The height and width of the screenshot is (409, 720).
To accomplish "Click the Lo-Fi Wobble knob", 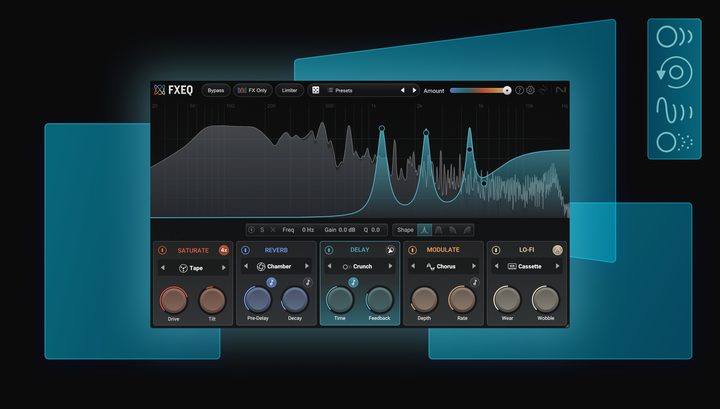I will tap(546, 299).
